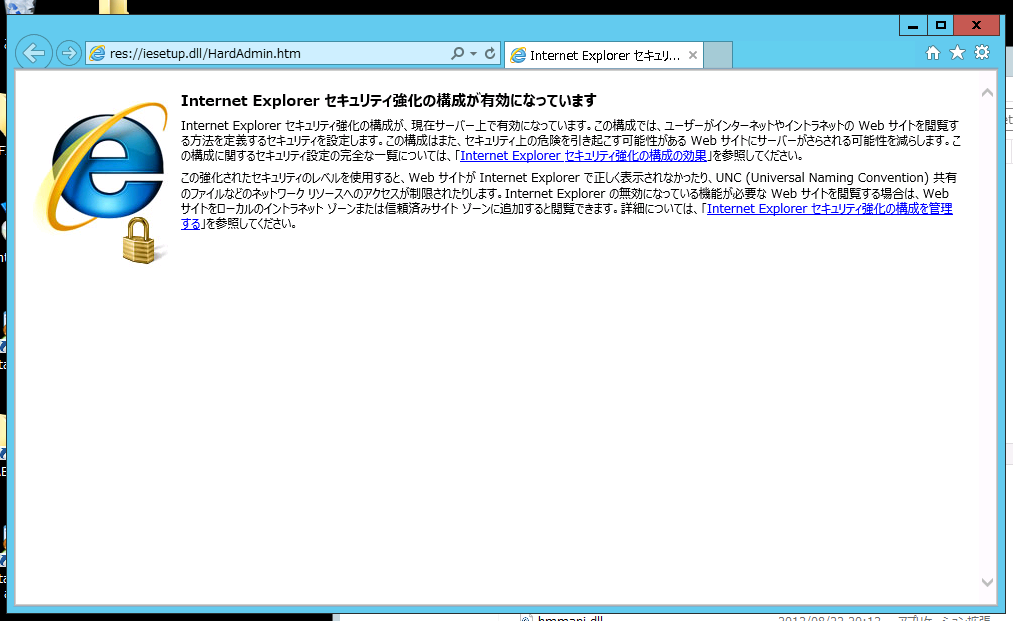Open Favorites with the star icon
1013x621 pixels.
pyautogui.click(x=957, y=53)
